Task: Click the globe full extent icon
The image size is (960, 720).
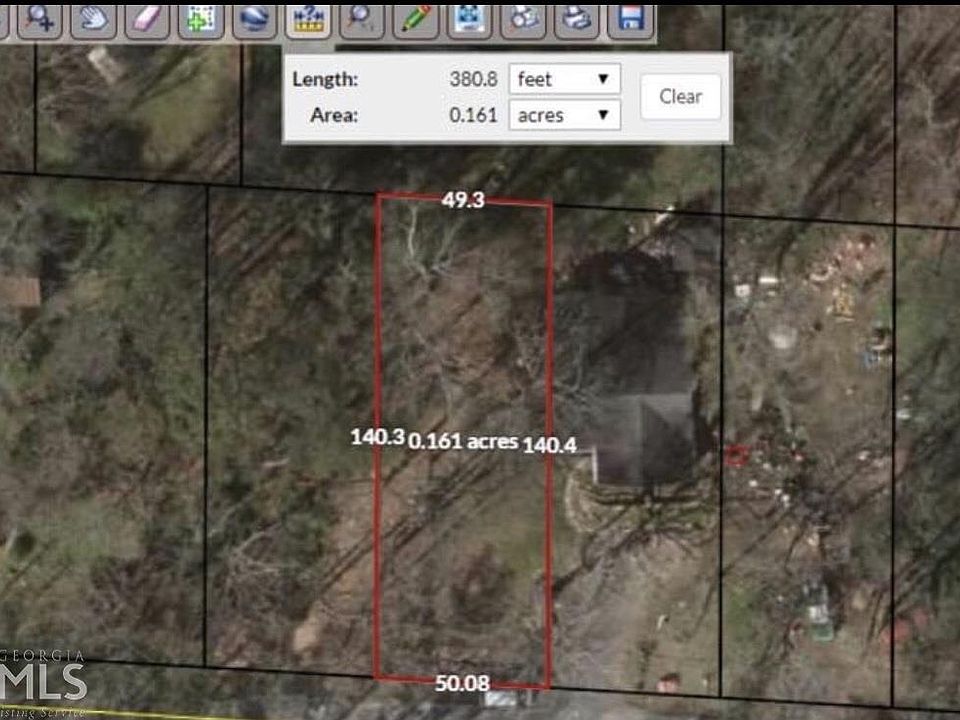Action: click(255, 17)
